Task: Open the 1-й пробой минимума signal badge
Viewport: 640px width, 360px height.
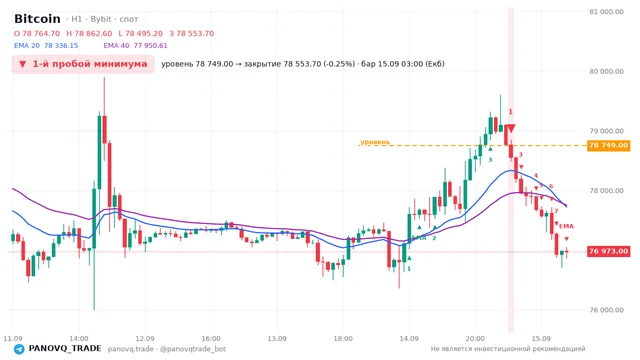Action: click(x=83, y=64)
